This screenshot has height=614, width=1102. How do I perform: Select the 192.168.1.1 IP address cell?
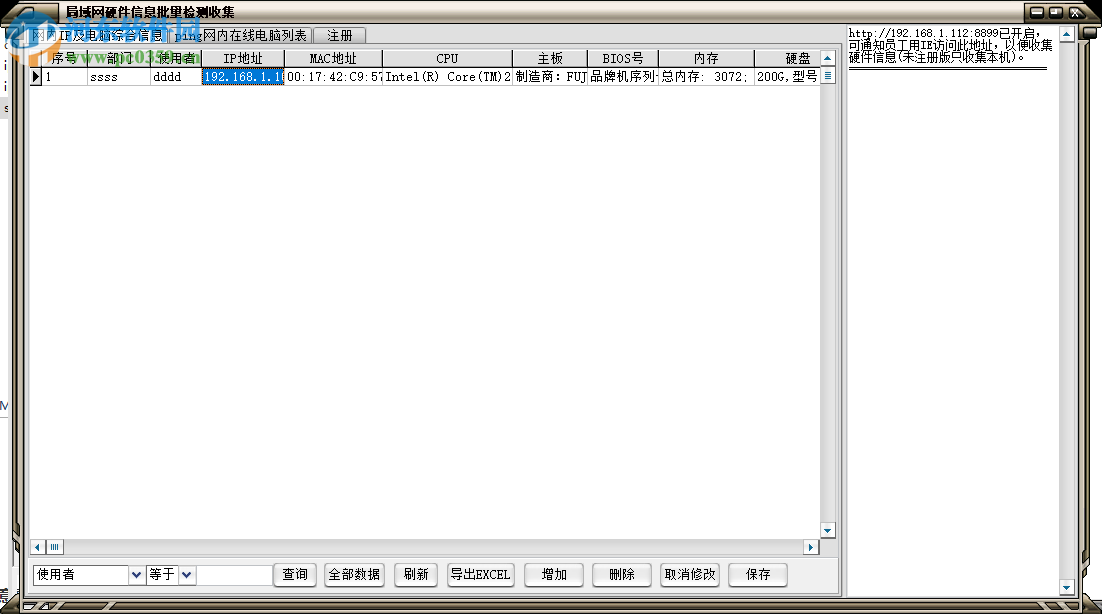click(243, 77)
